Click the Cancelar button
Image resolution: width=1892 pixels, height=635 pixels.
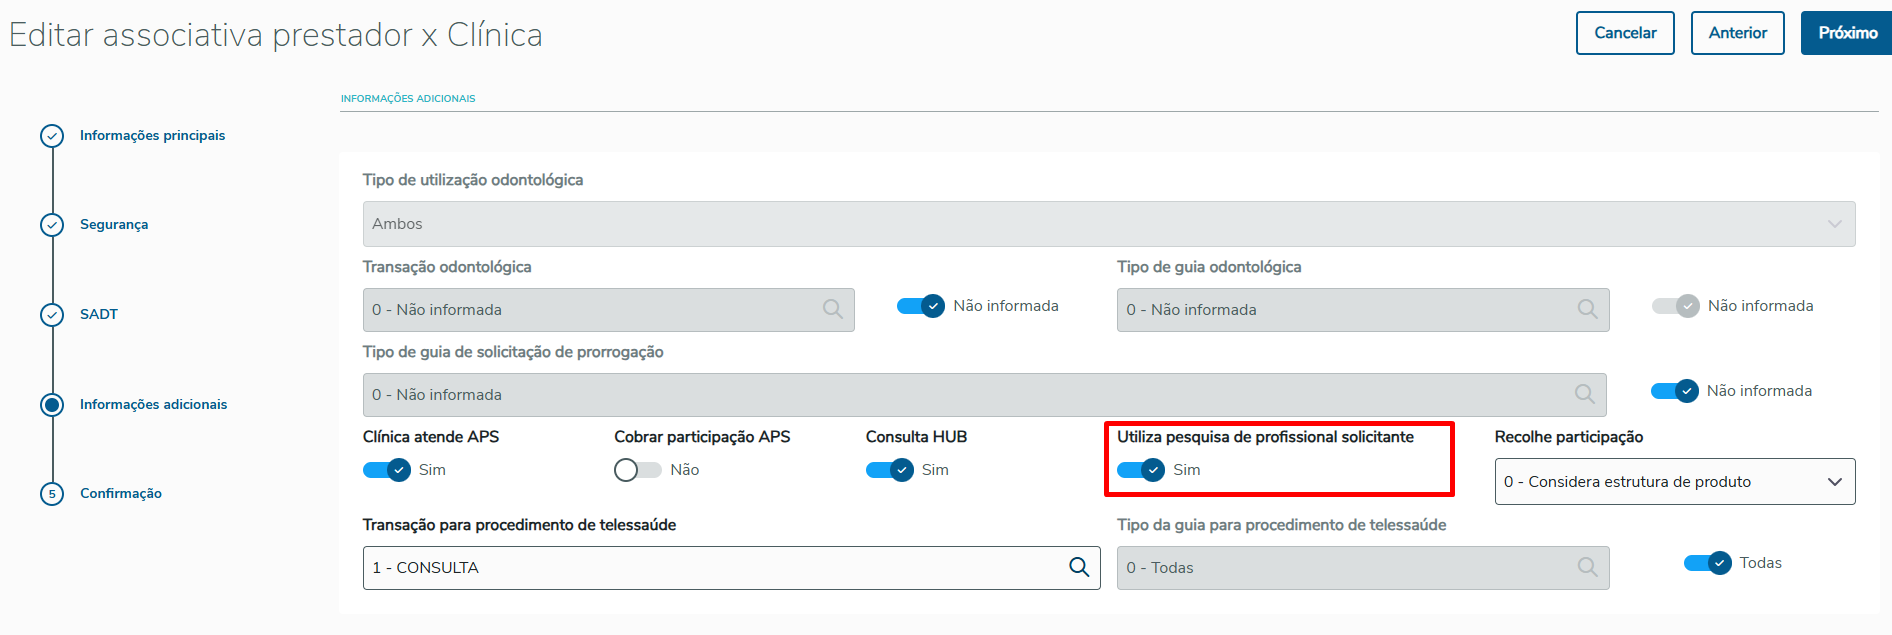(1625, 33)
